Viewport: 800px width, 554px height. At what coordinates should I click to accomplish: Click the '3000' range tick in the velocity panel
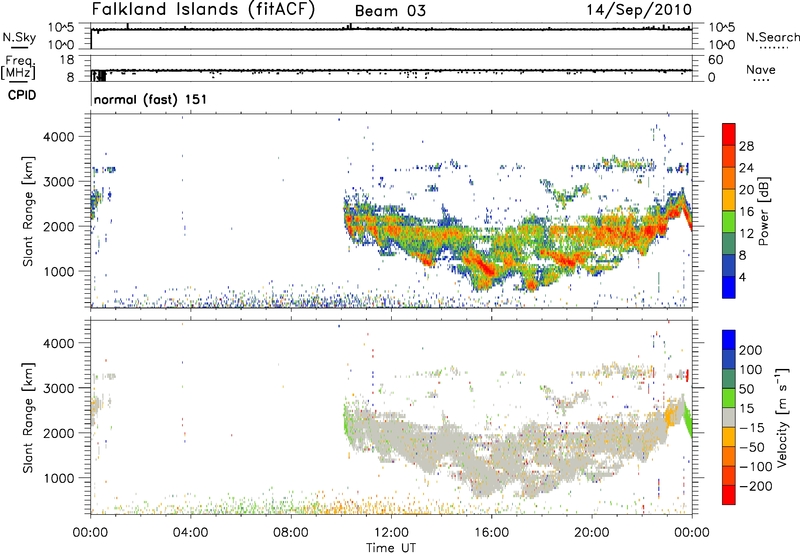[59, 388]
